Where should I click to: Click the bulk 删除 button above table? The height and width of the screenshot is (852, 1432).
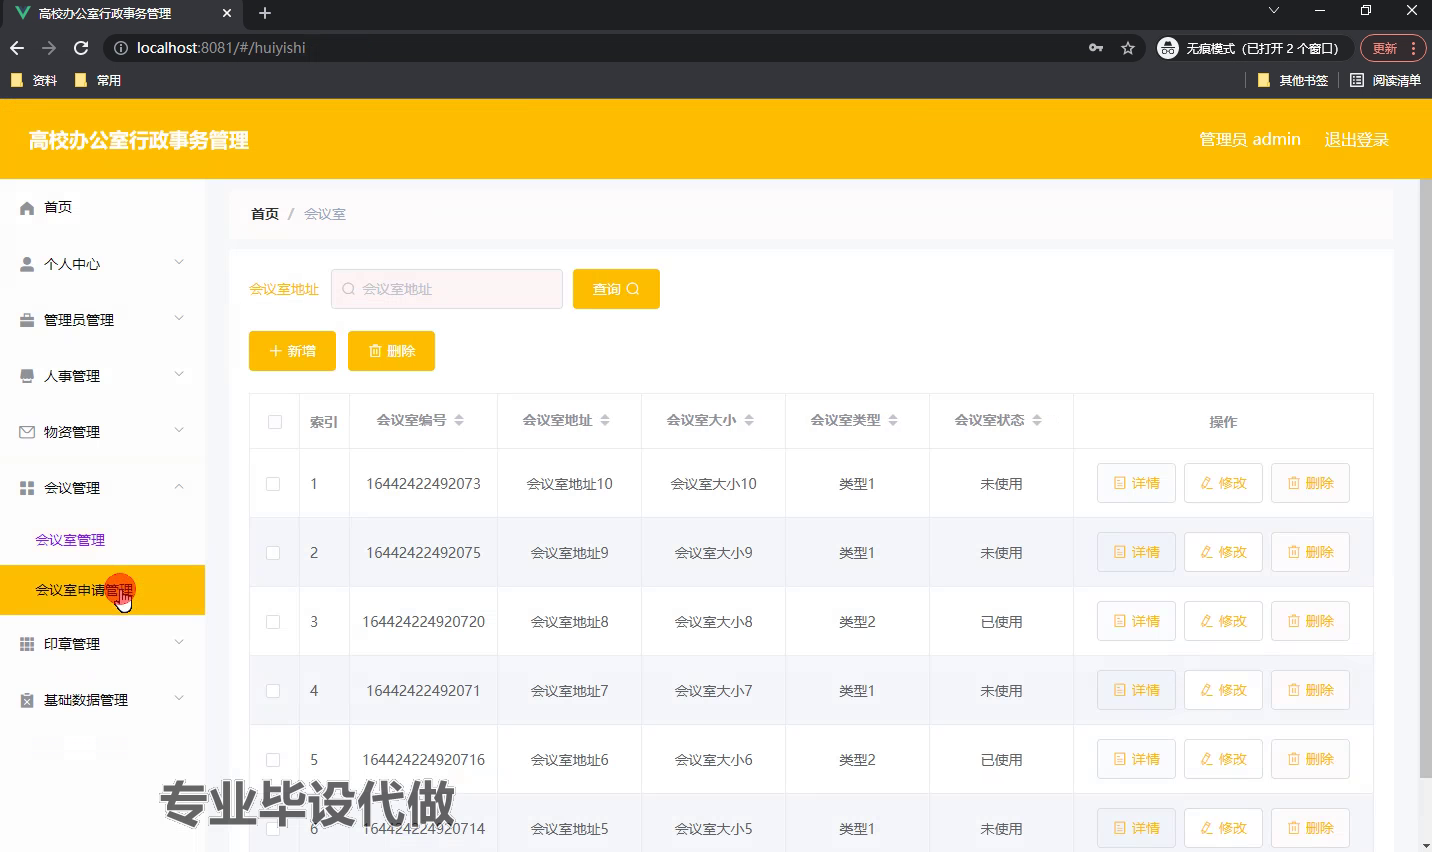[391, 351]
